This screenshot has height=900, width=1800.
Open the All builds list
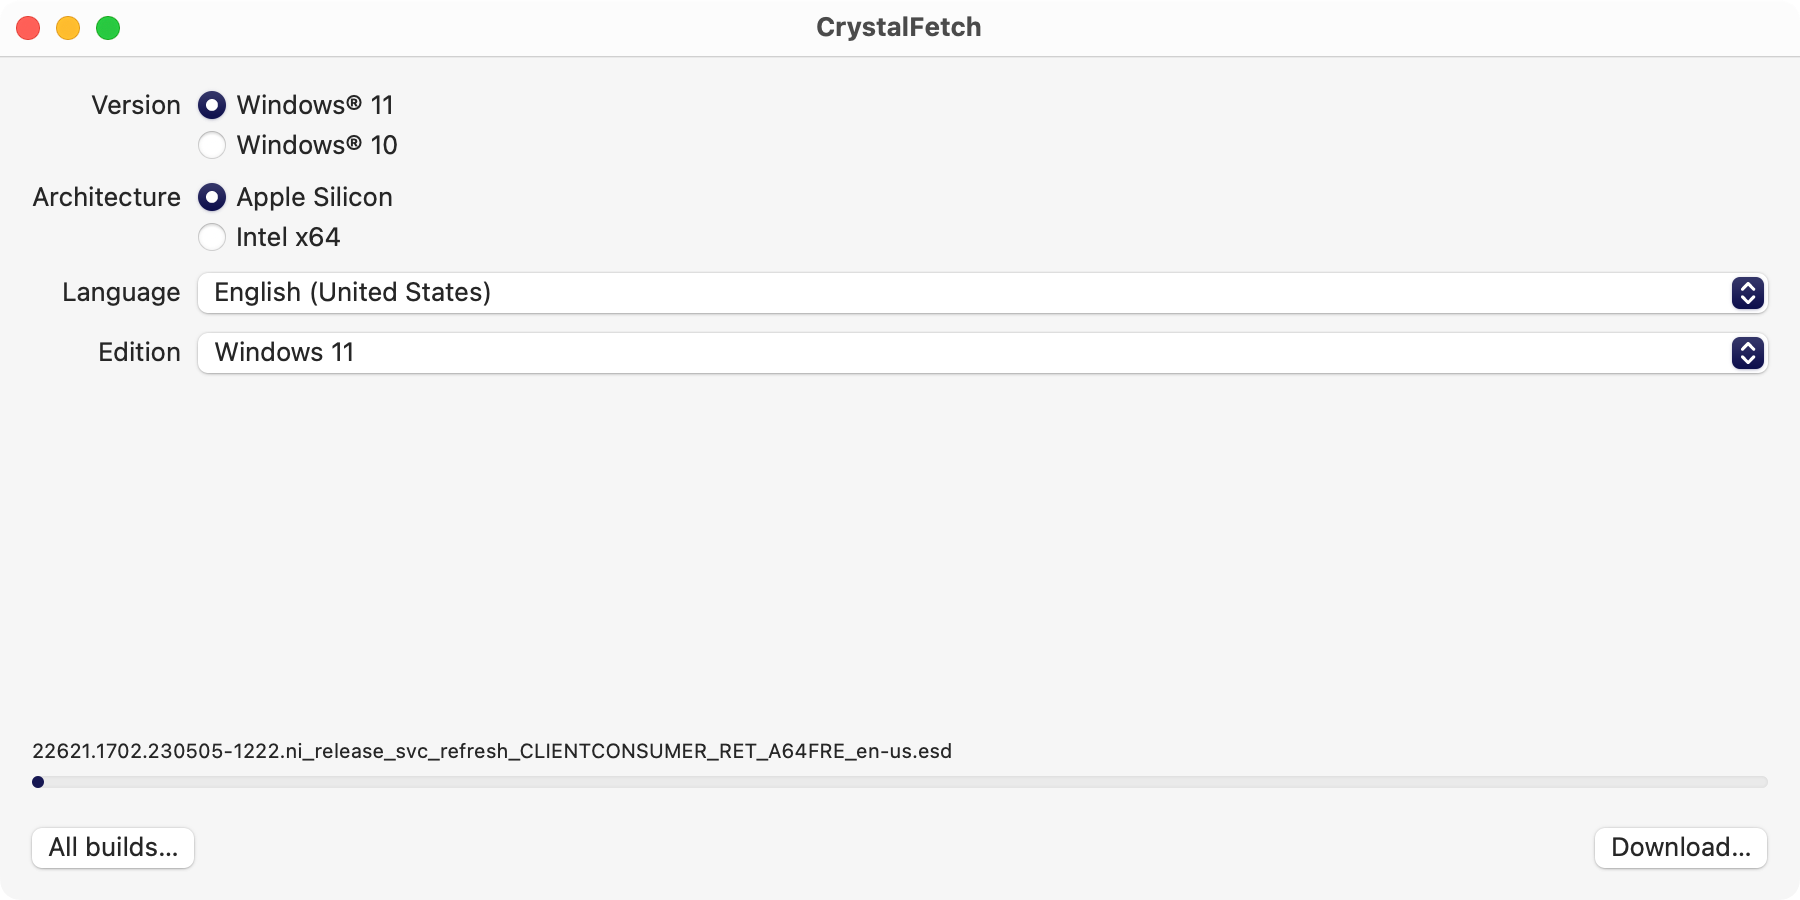click(x=112, y=848)
